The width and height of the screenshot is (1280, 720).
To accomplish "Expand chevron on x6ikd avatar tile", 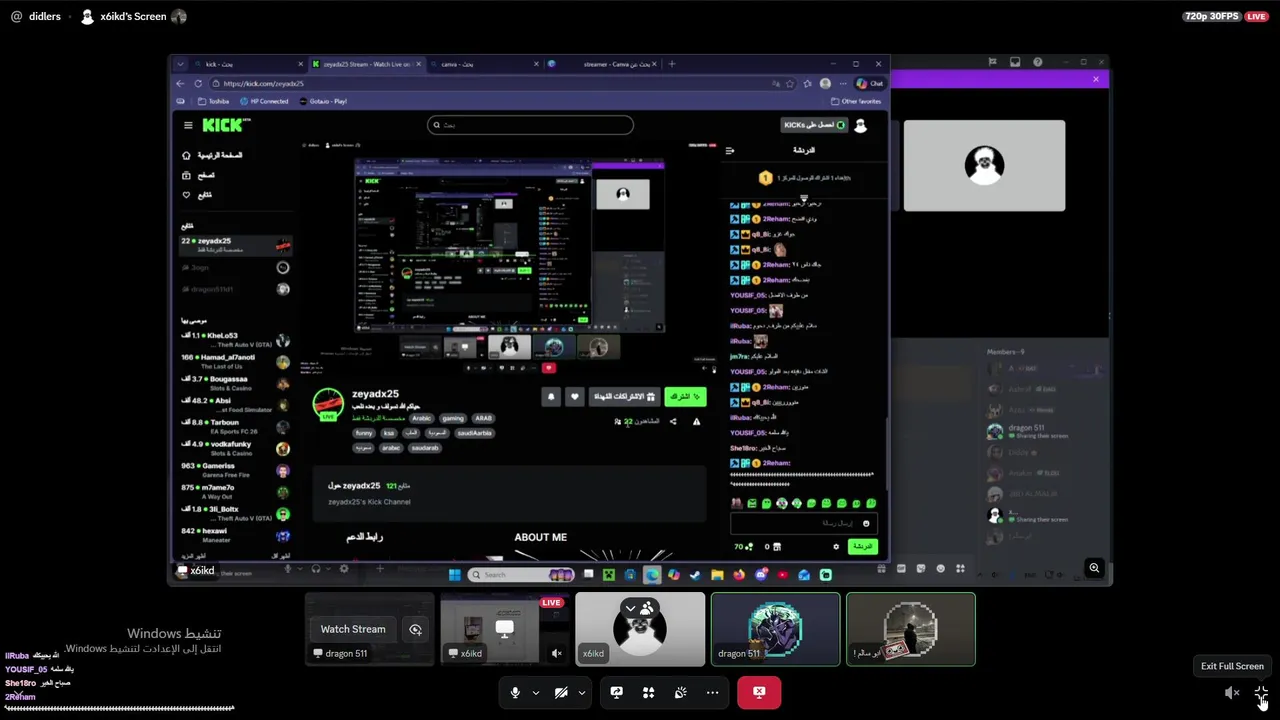I will pos(630,608).
